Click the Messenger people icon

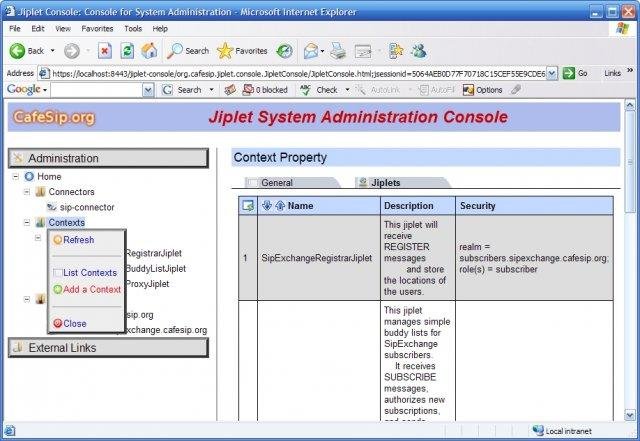click(x=419, y=51)
